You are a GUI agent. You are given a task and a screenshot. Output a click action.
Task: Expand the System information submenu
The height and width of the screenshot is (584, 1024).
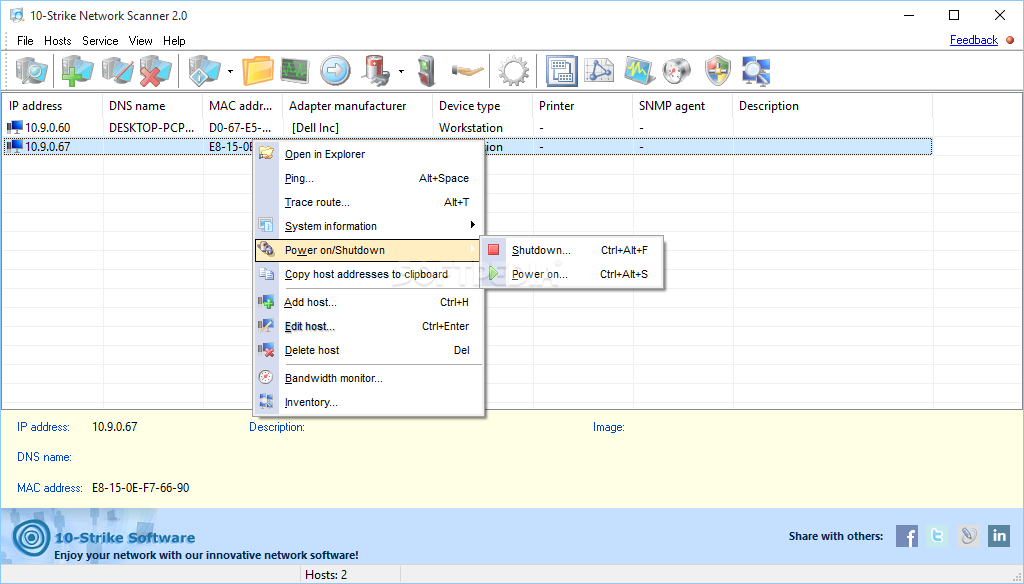369,226
